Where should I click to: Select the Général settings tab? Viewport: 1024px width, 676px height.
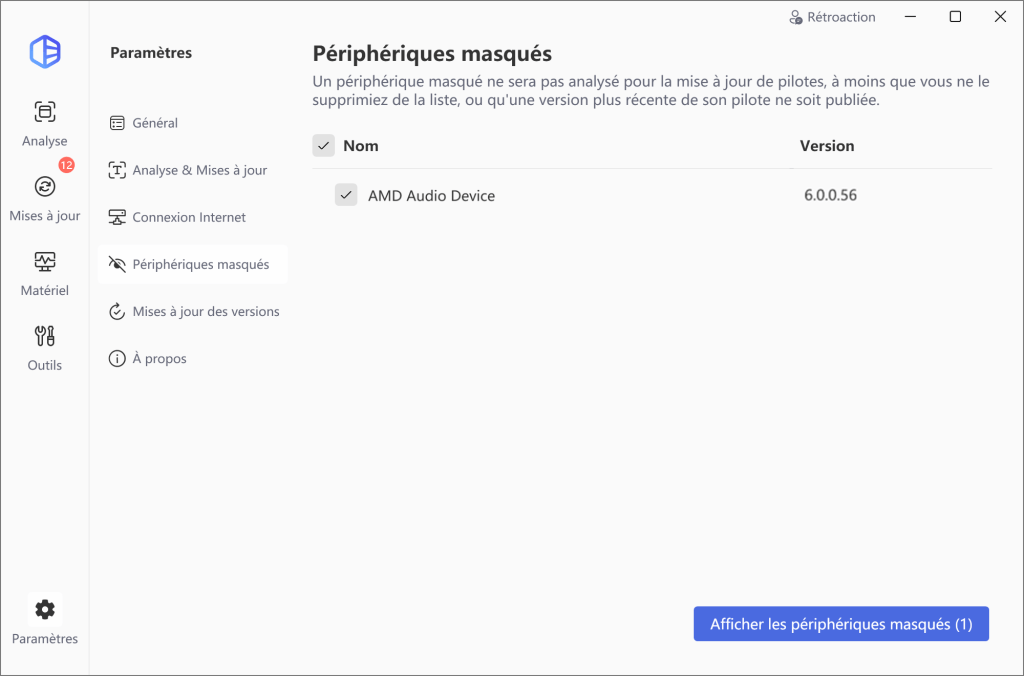coord(193,123)
